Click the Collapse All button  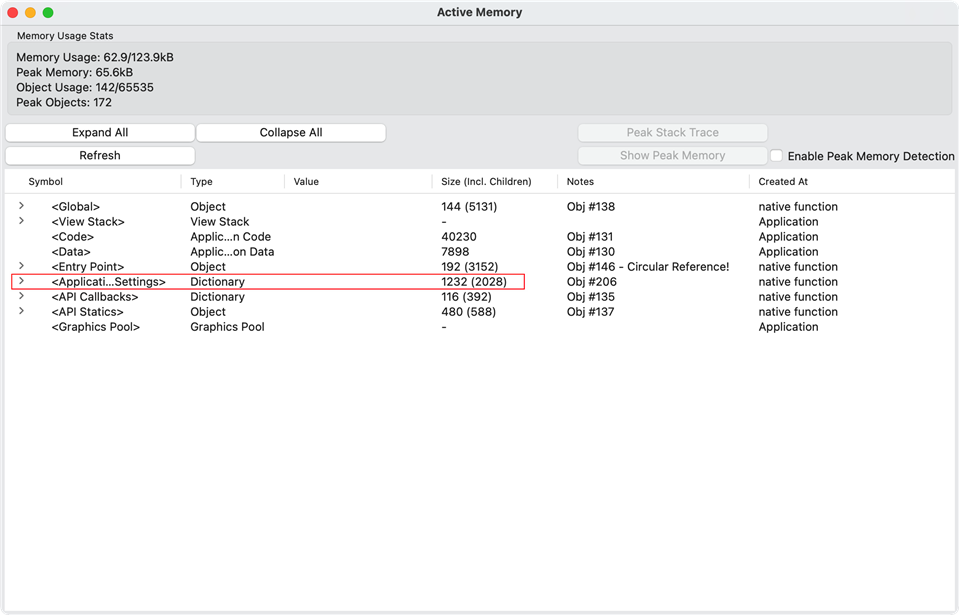click(x=291, y=133)
